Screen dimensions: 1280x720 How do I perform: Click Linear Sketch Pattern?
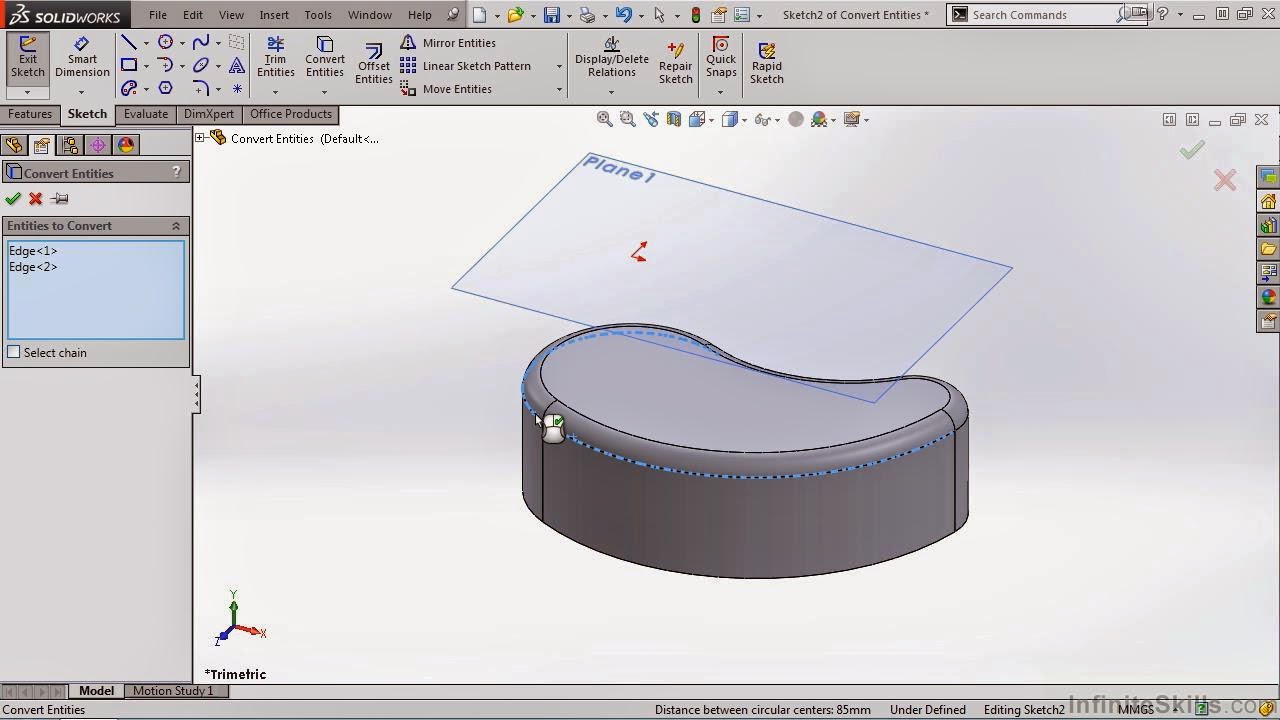466,66
